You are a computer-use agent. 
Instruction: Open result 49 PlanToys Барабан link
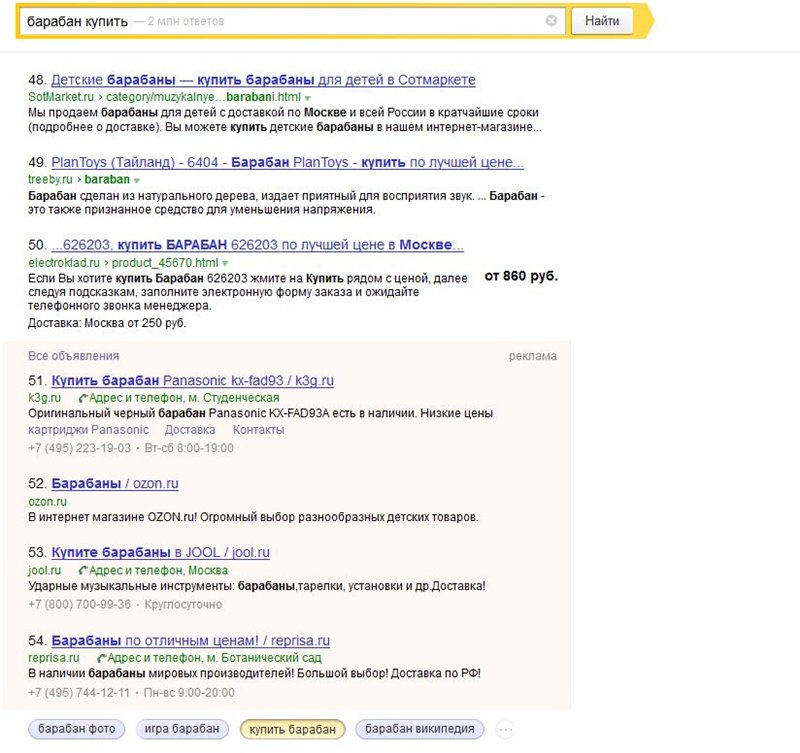point(287,162)
